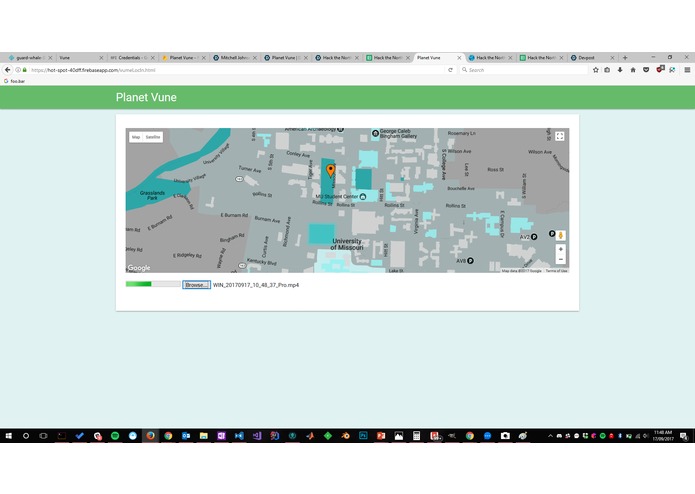The image size is (695, 494).
Task: Click the Grasslands Park map label
Action: tap(152, 195)
